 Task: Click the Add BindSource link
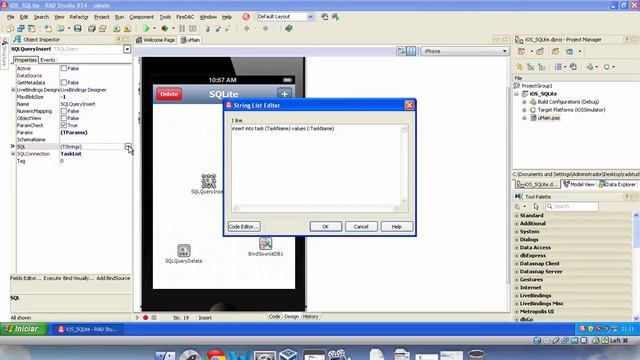click(113, 278)
